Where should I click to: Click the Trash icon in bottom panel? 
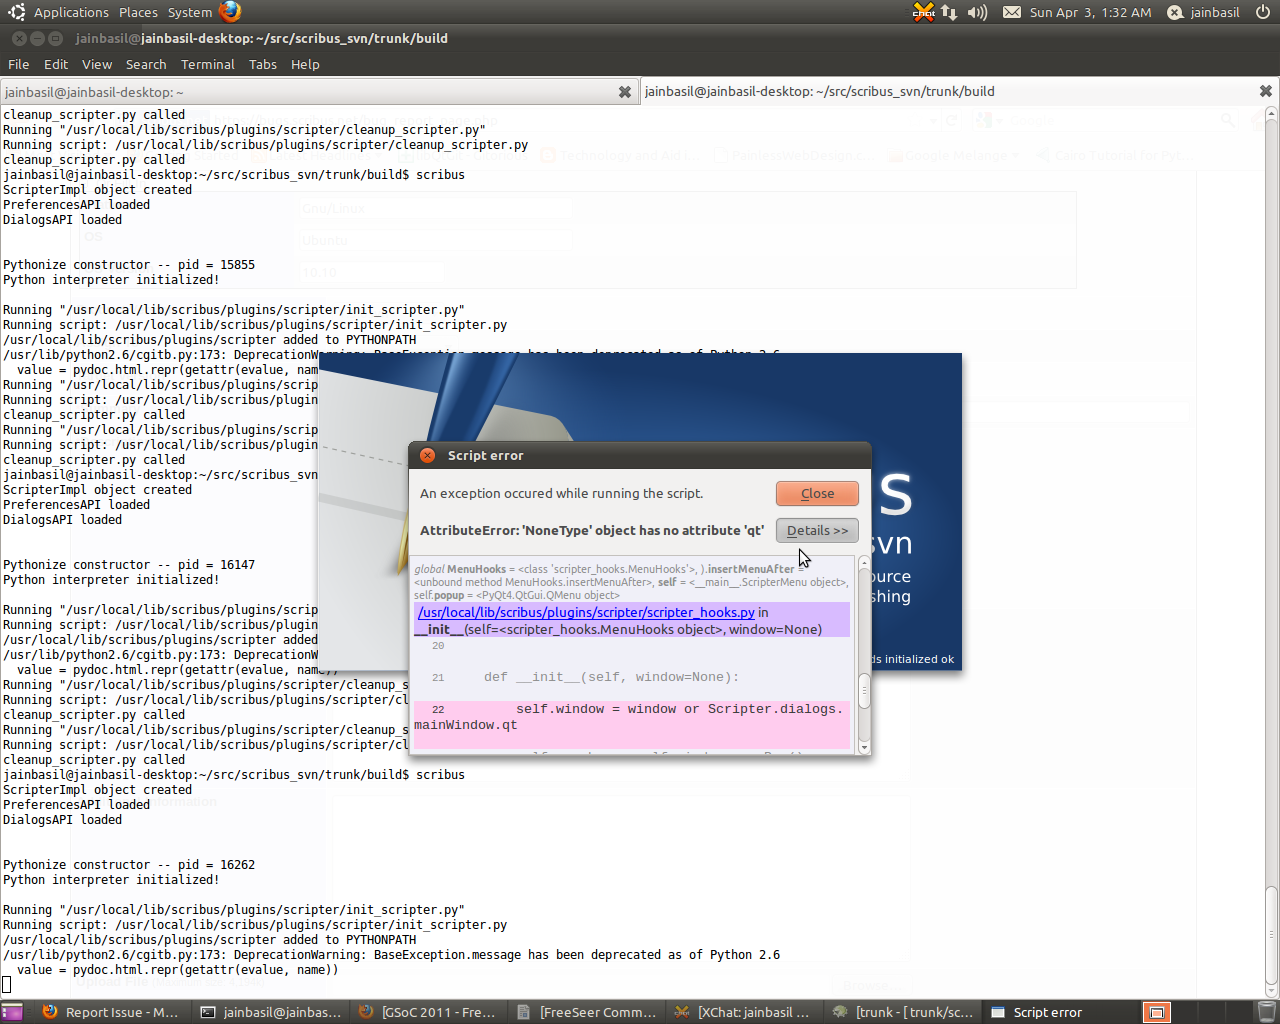point(1266,1011)
